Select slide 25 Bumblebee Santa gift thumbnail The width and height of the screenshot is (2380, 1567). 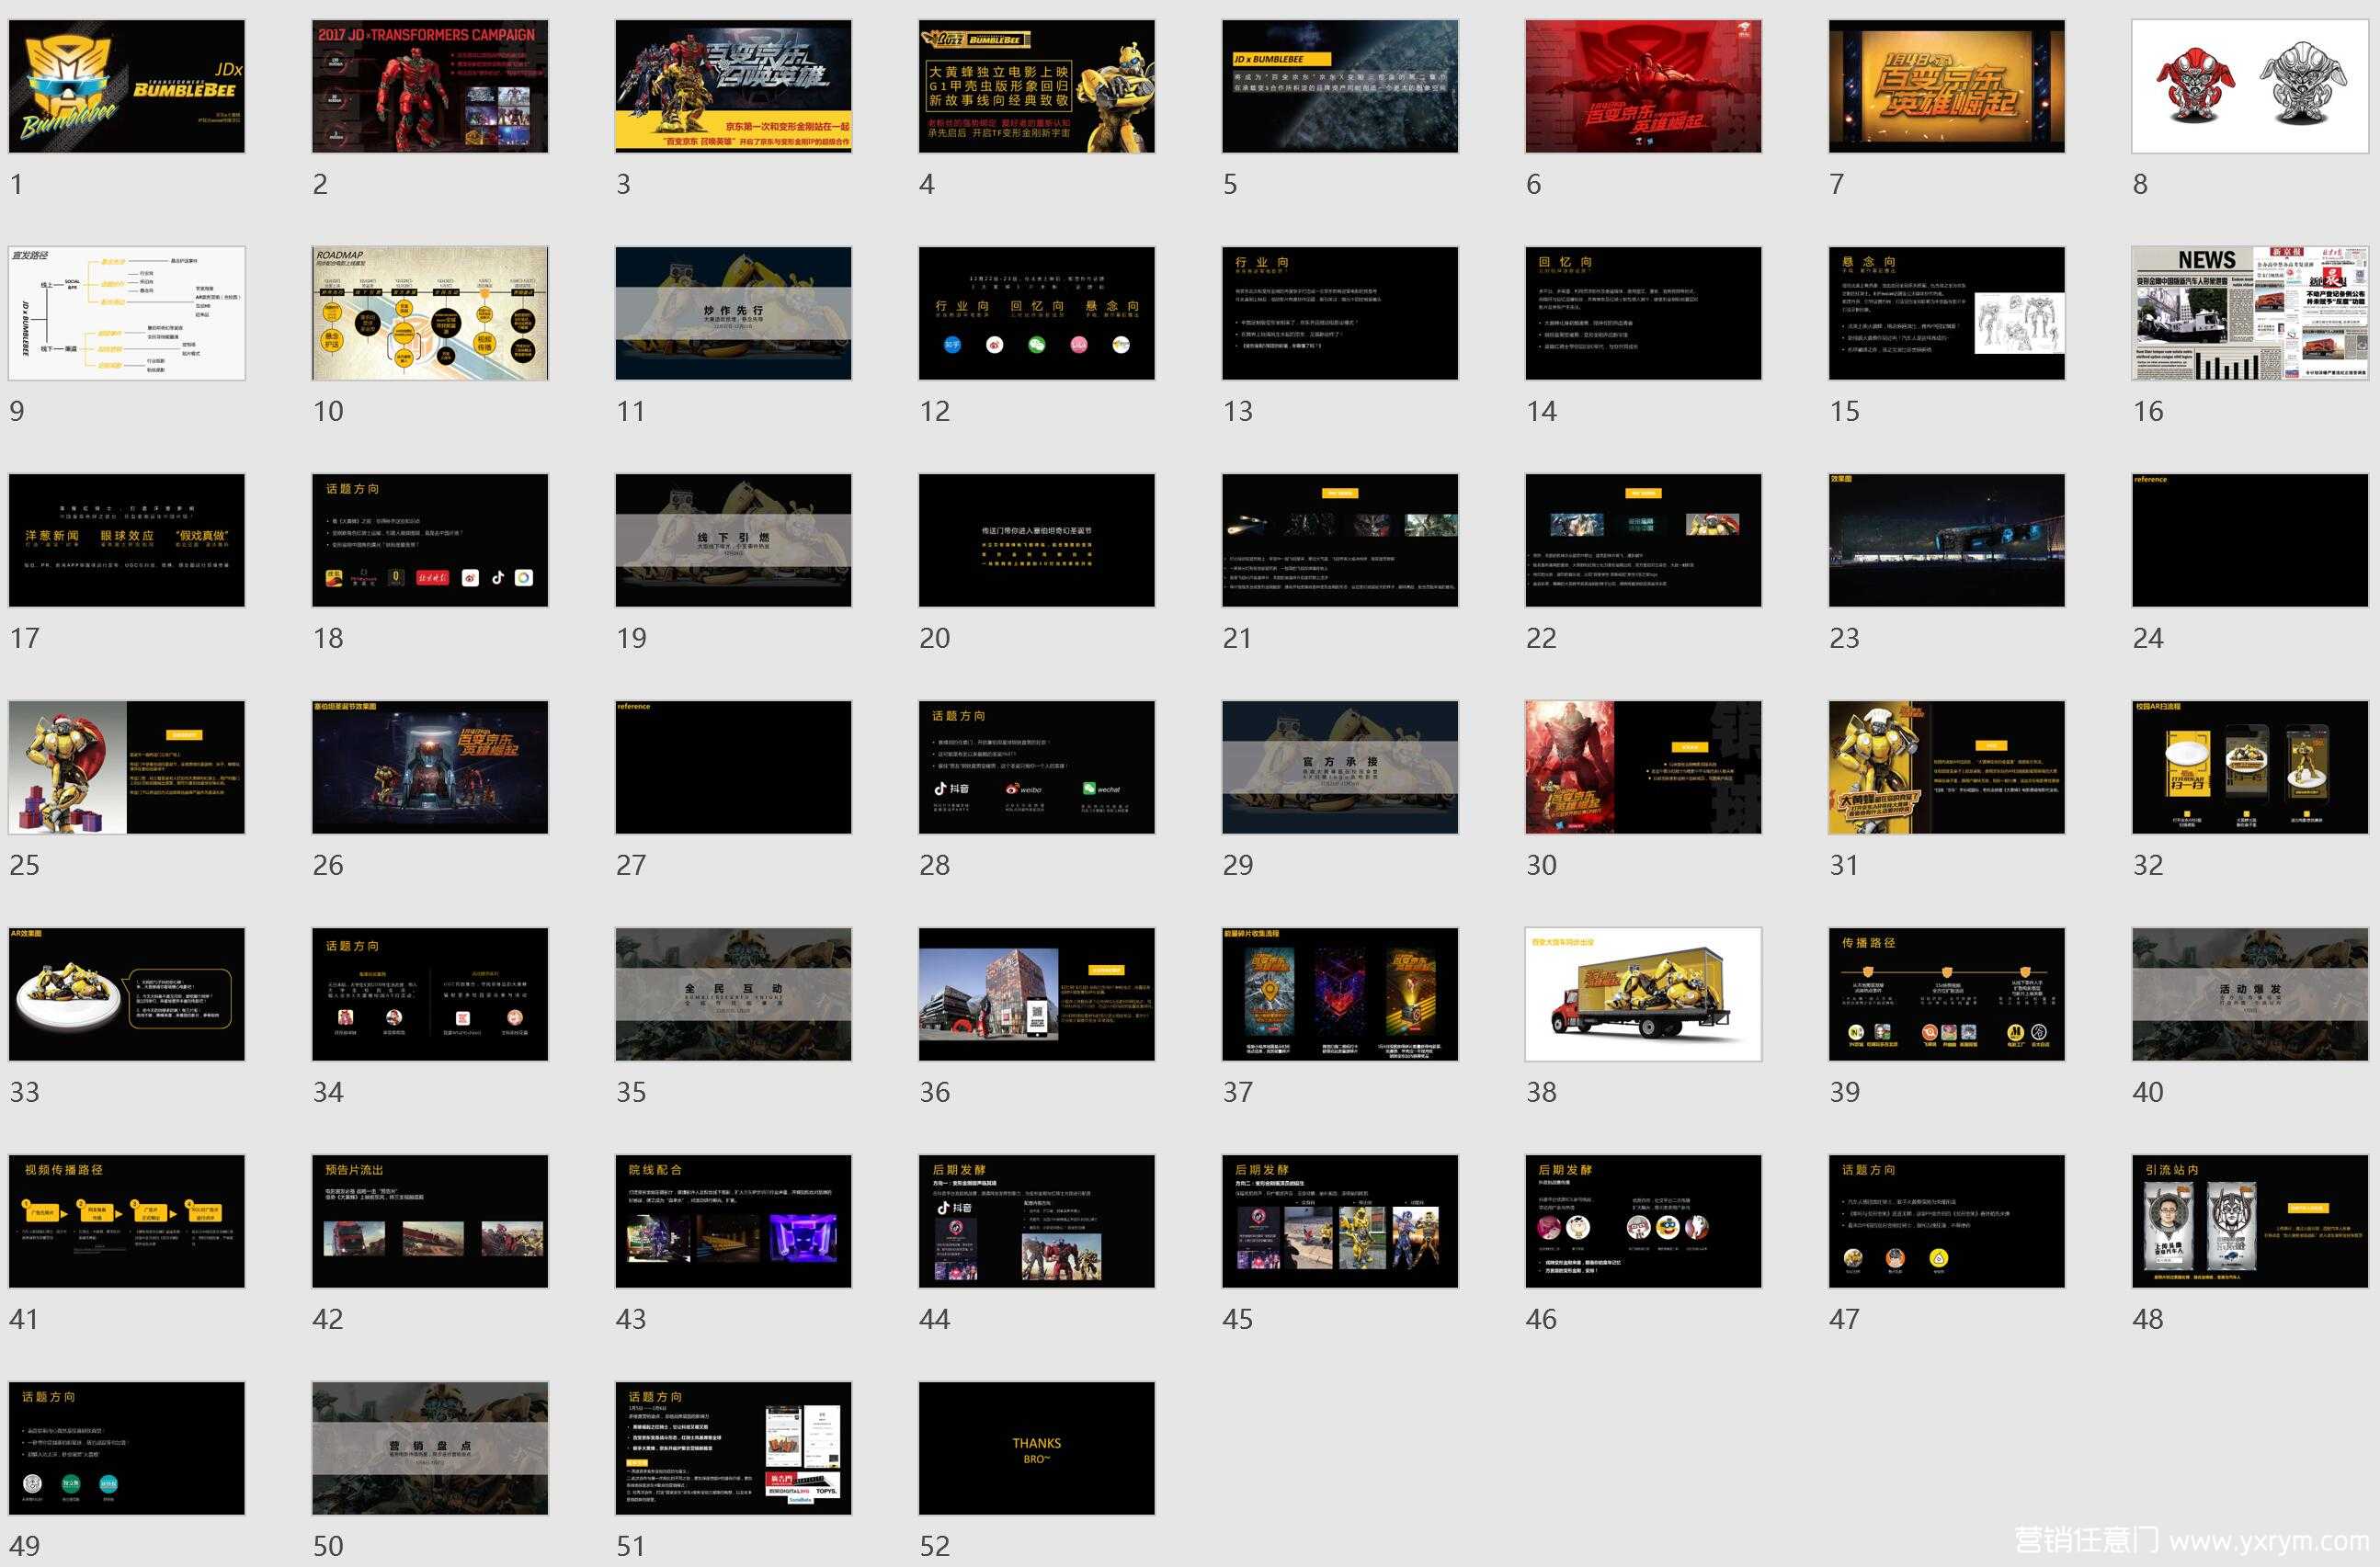(x=127, y=767)
